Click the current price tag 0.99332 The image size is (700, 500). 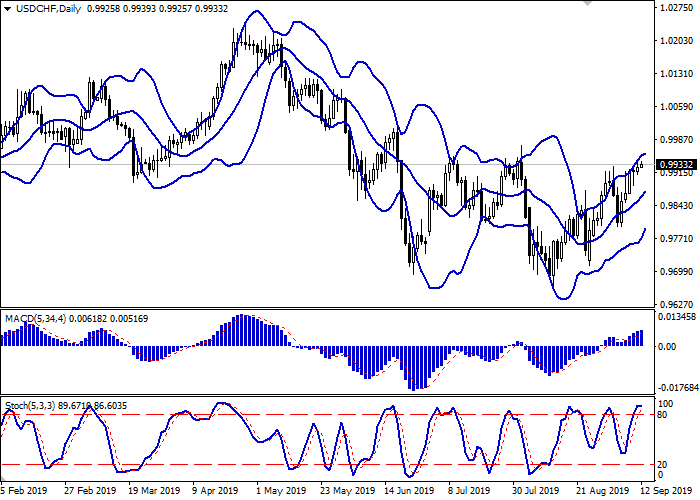pos(676,165)
